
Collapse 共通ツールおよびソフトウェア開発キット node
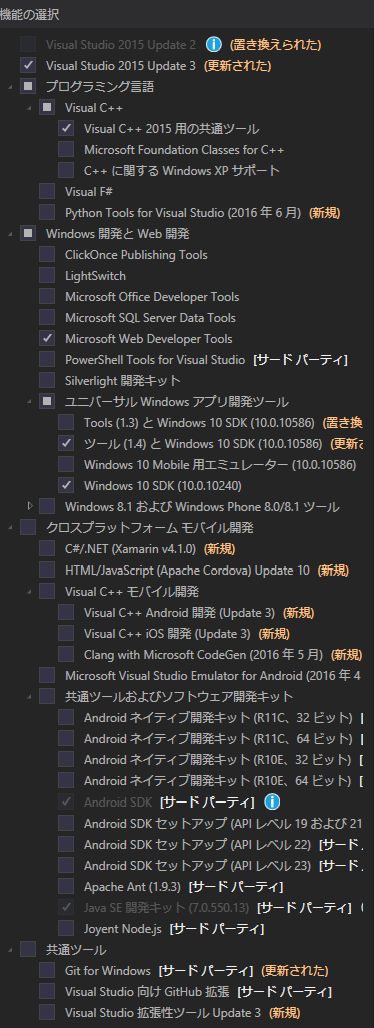point(30,697)
